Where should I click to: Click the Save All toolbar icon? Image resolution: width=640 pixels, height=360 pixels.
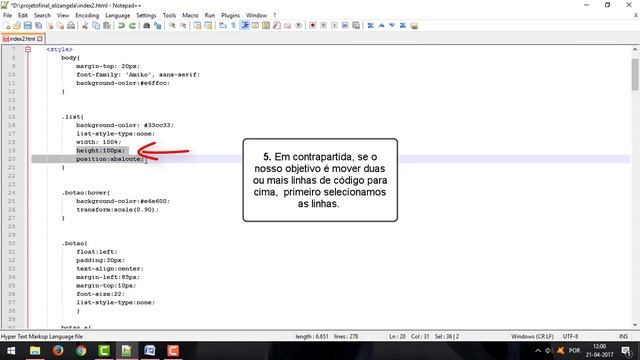(38, 25)
